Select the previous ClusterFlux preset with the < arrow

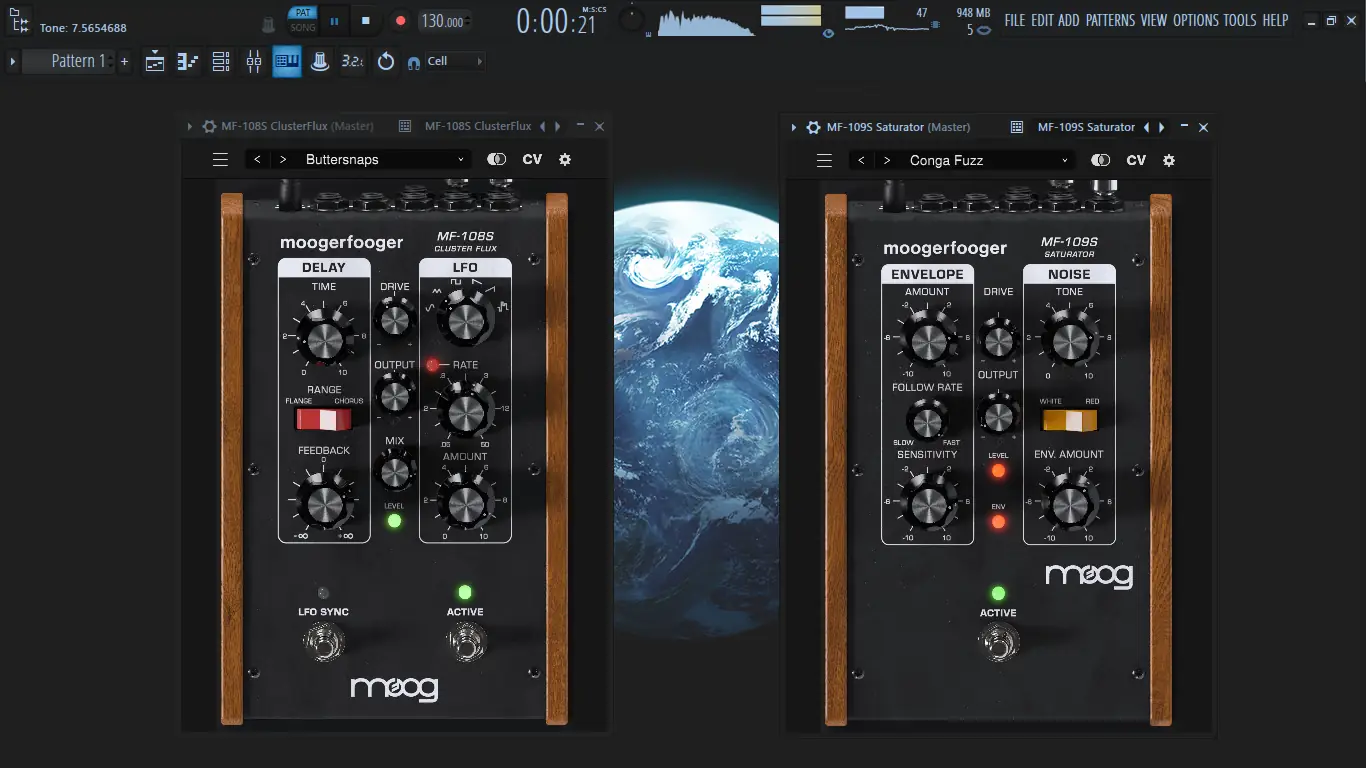[x=257, y=160]
